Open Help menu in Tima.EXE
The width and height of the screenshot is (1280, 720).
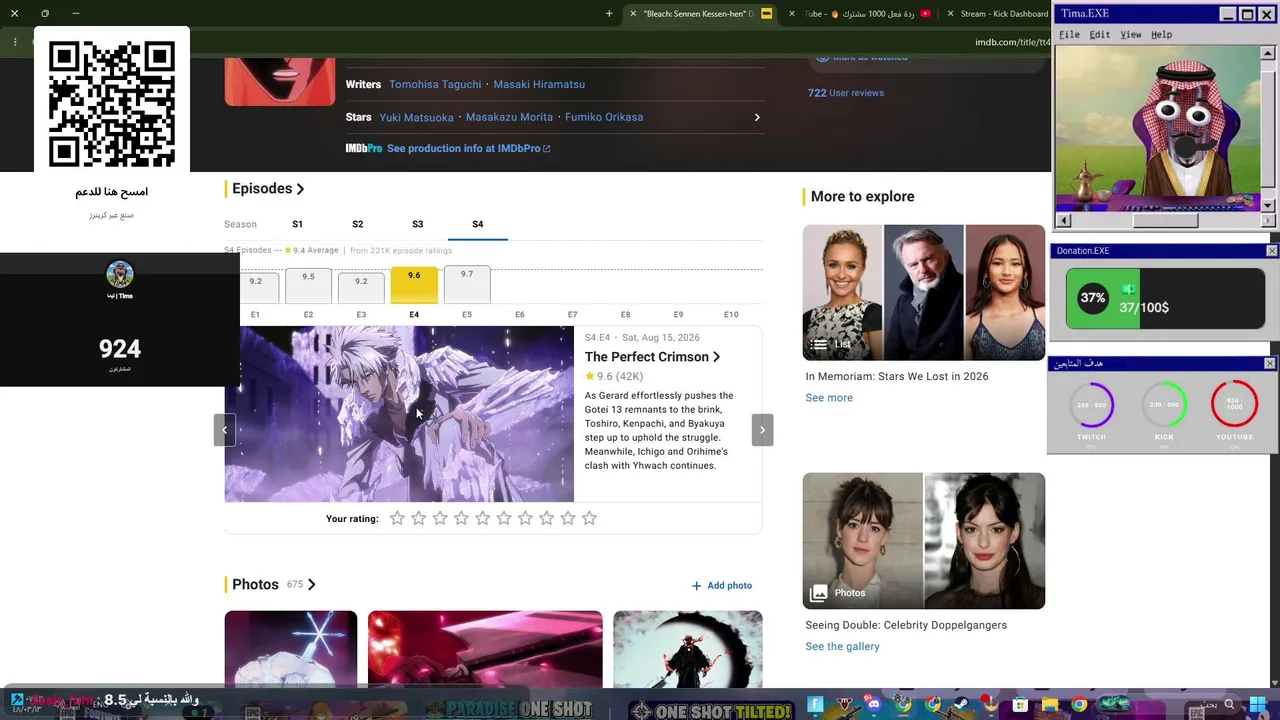pyautogui.click(x=1161, y=35)
